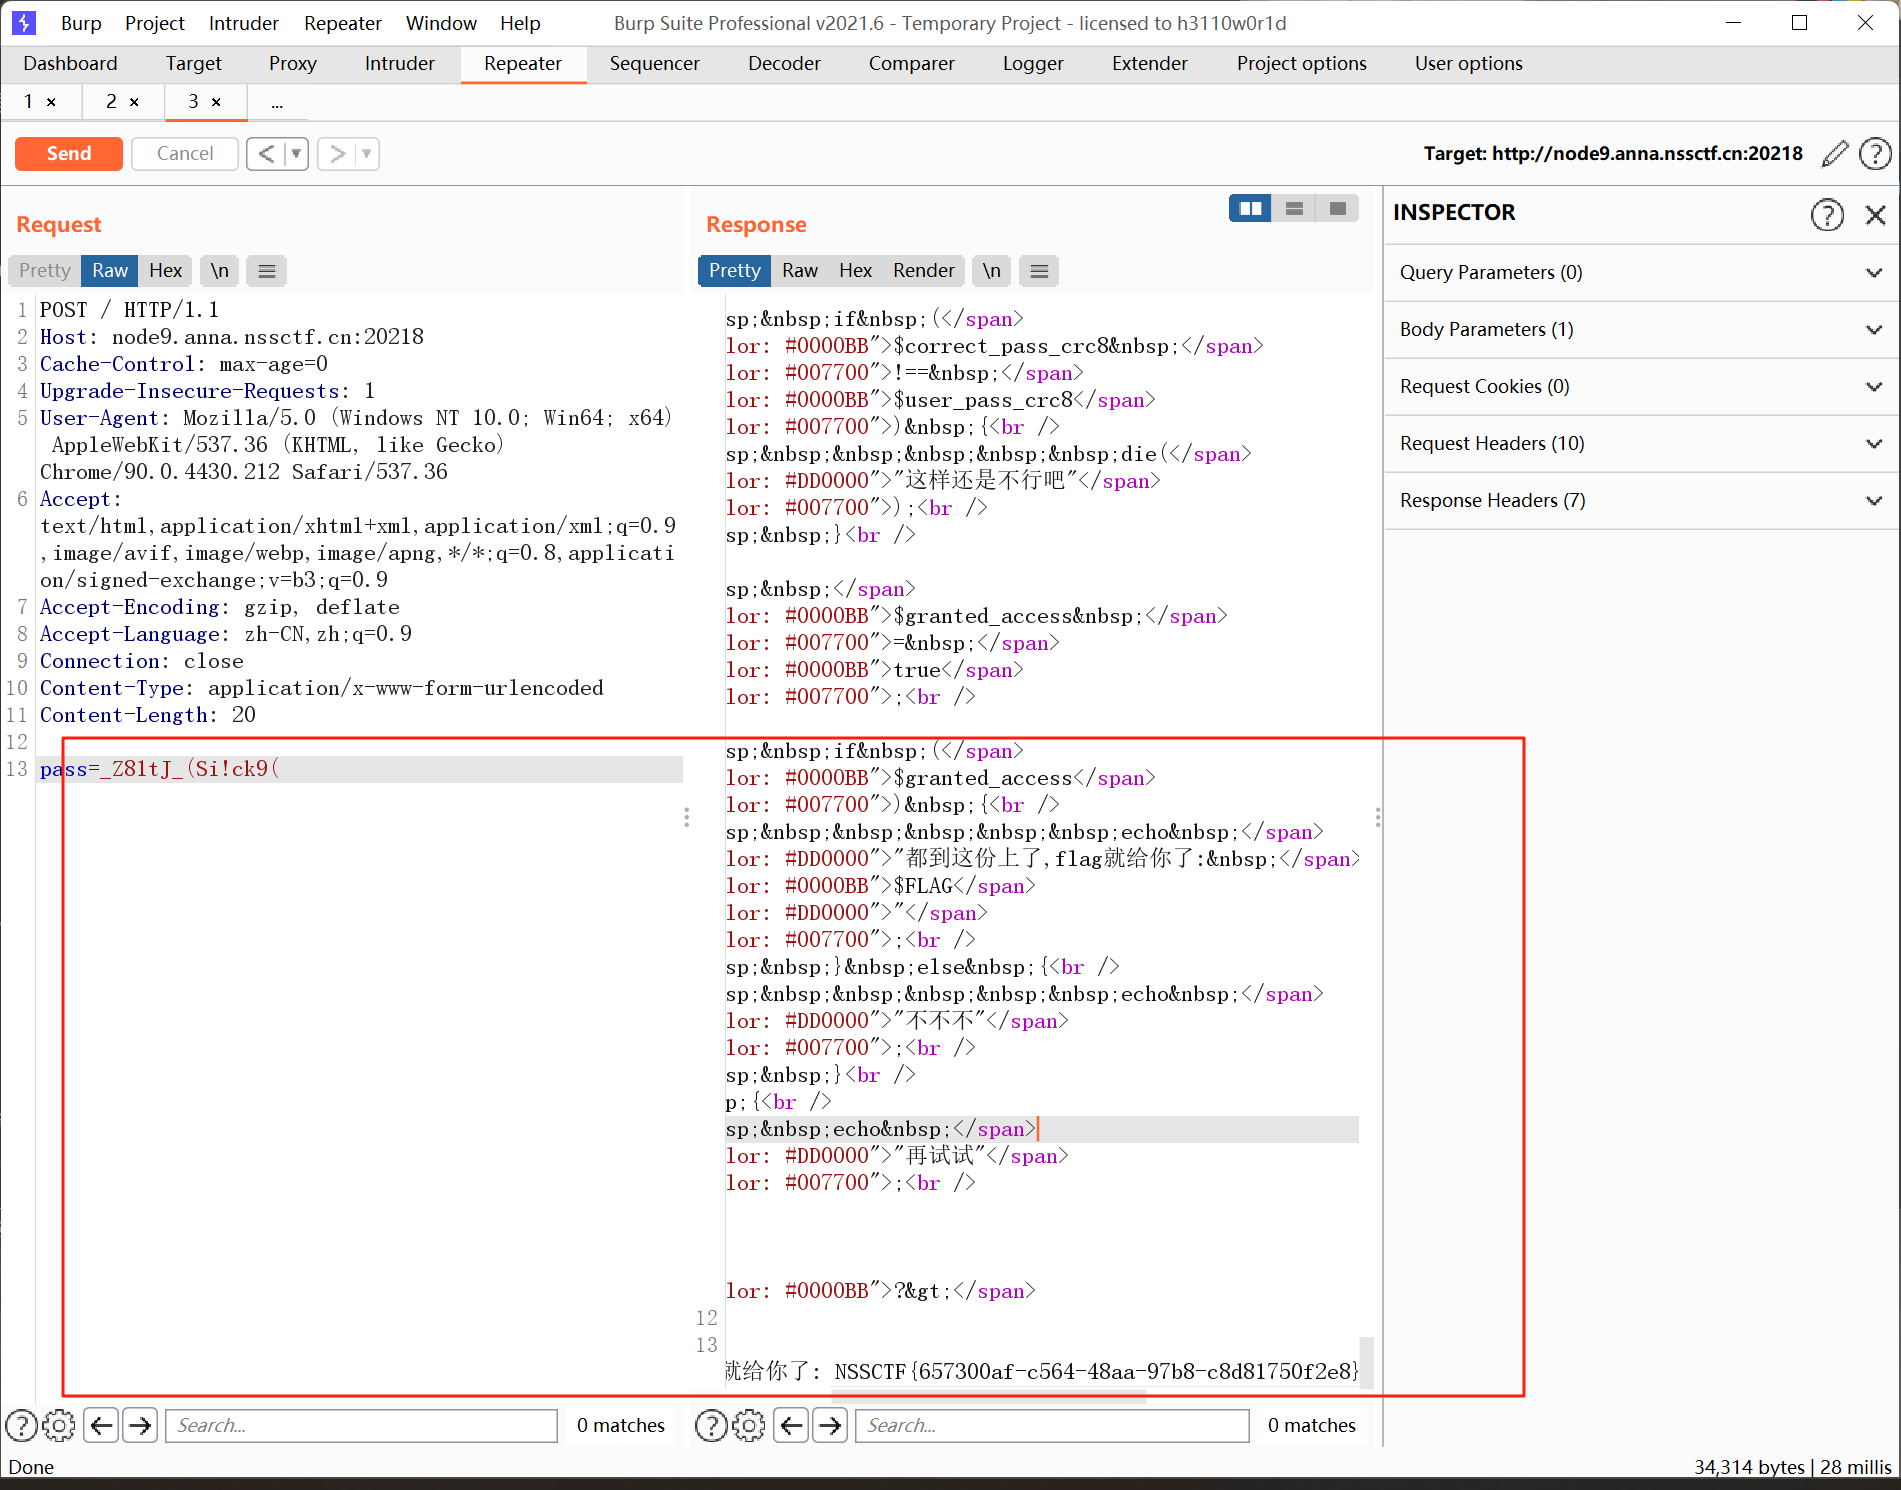Toggle request non-printable characters \n button

point(219,271)
